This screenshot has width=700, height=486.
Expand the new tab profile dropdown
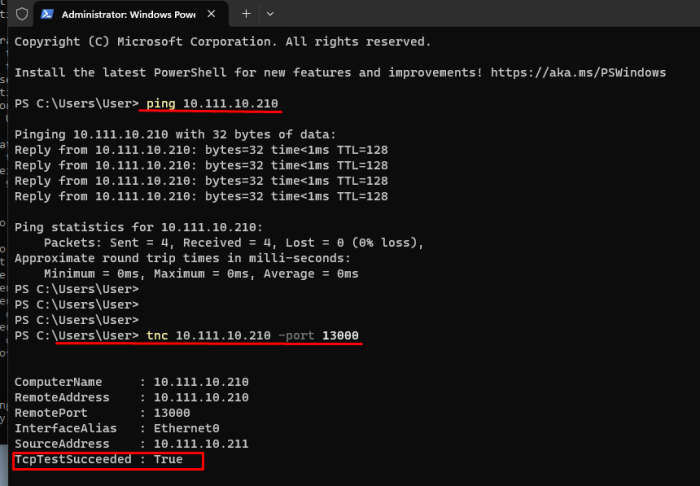270,14
